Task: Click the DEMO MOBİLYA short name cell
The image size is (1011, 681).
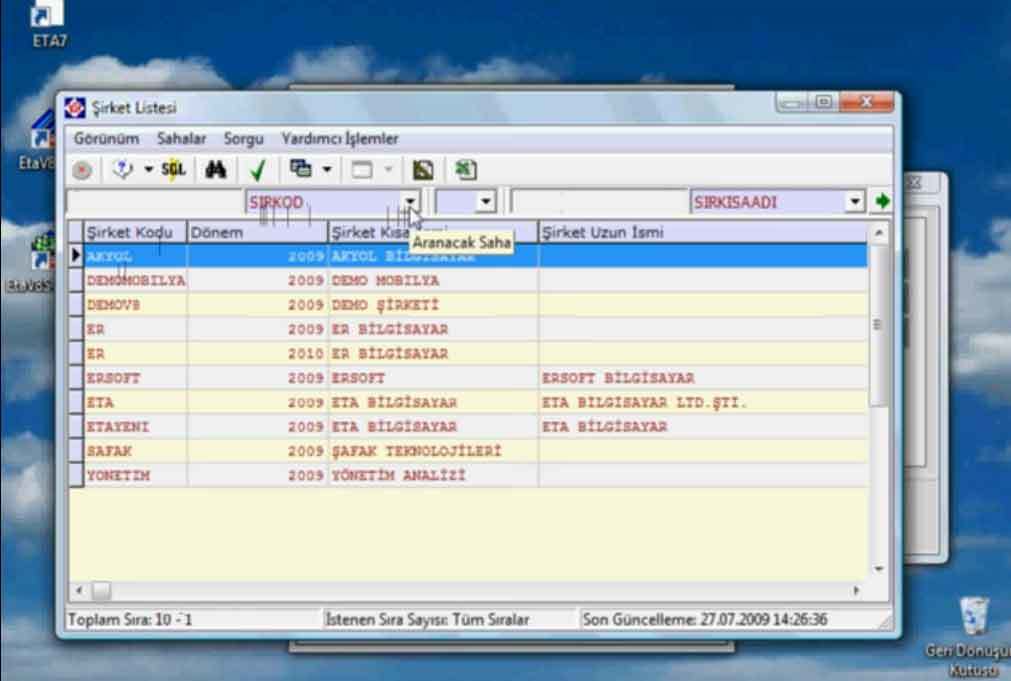Action: [433, 281]
